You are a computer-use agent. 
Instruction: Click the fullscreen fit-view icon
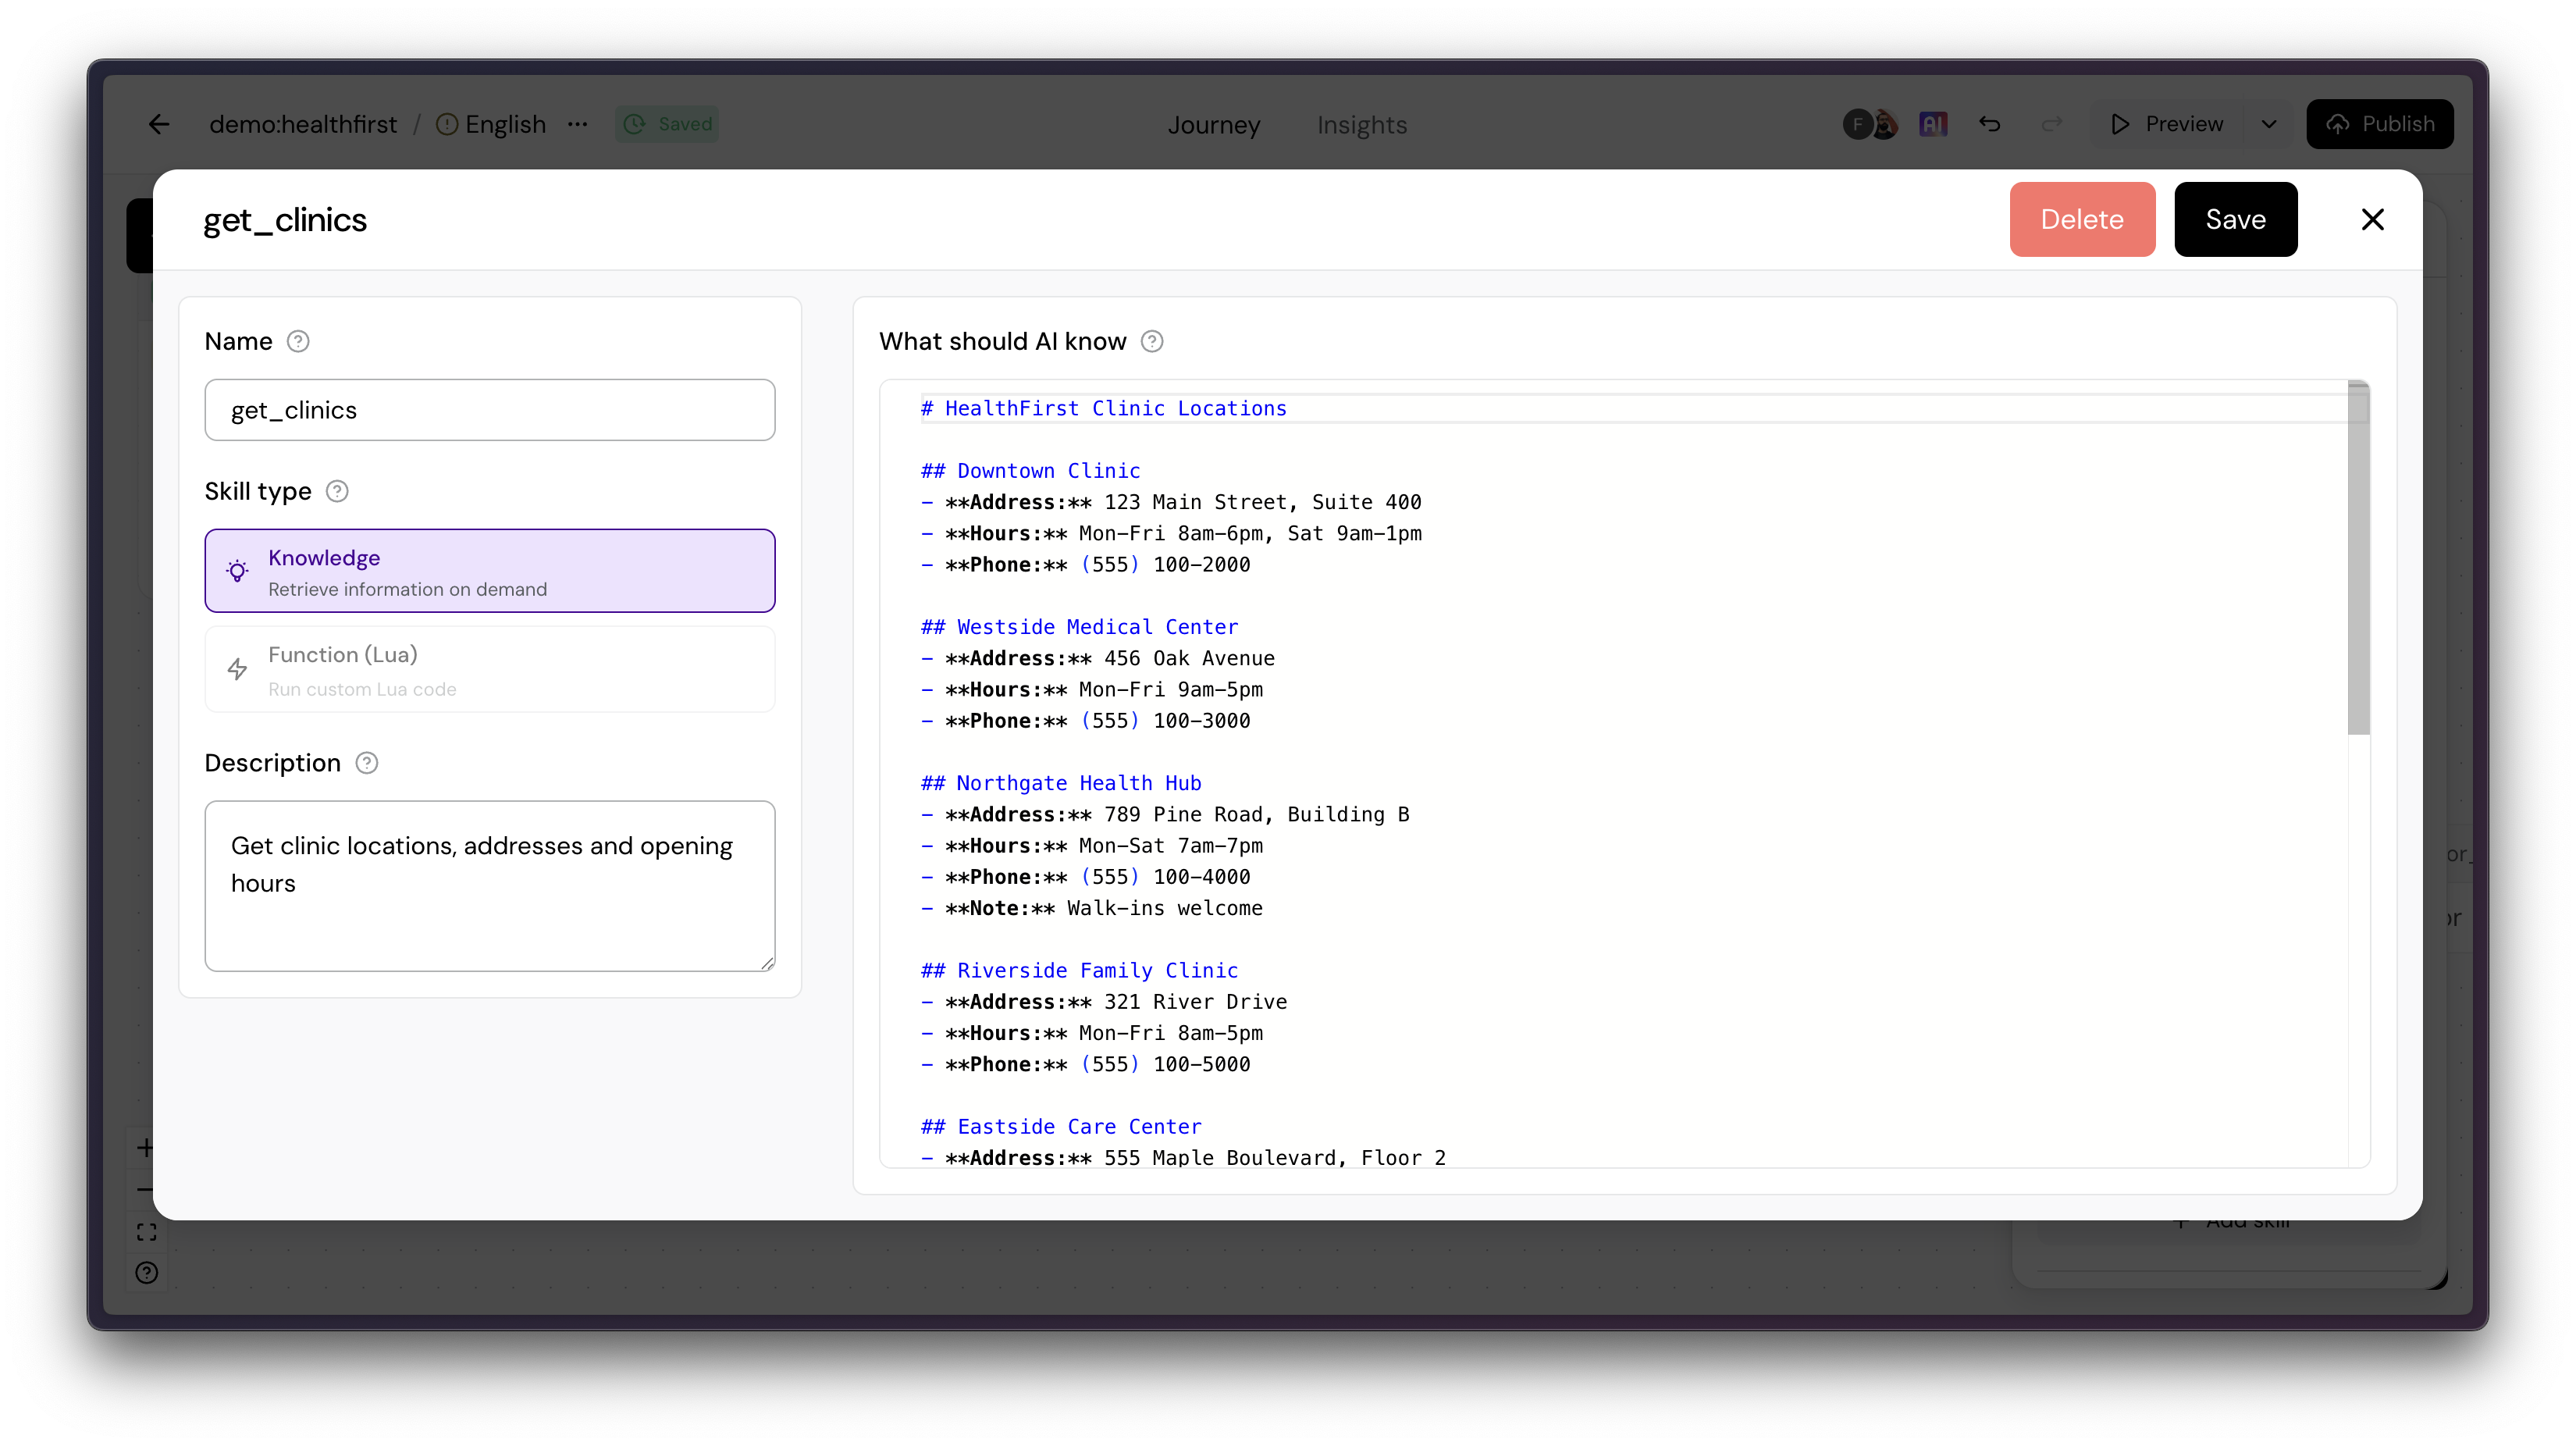click(147, 1232)
